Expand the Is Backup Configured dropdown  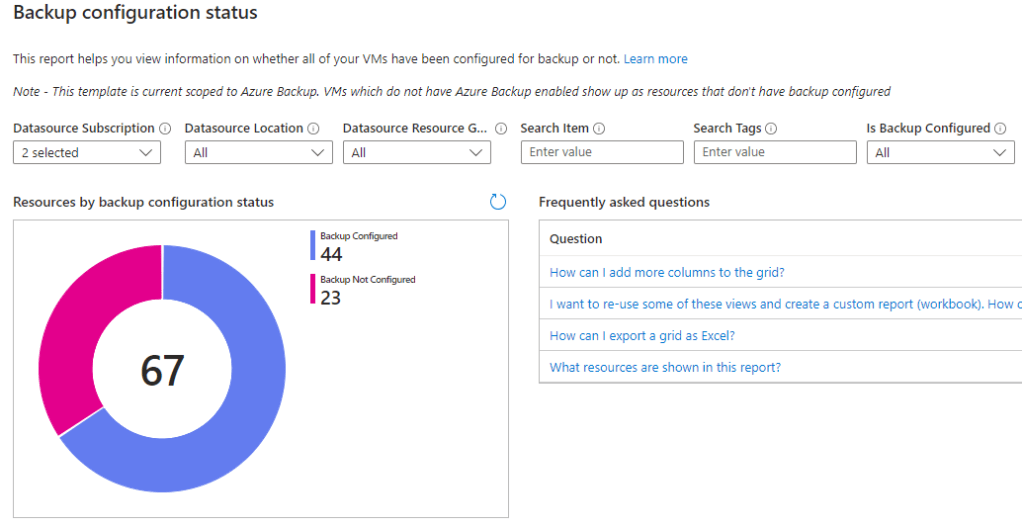tap(940, 153)
